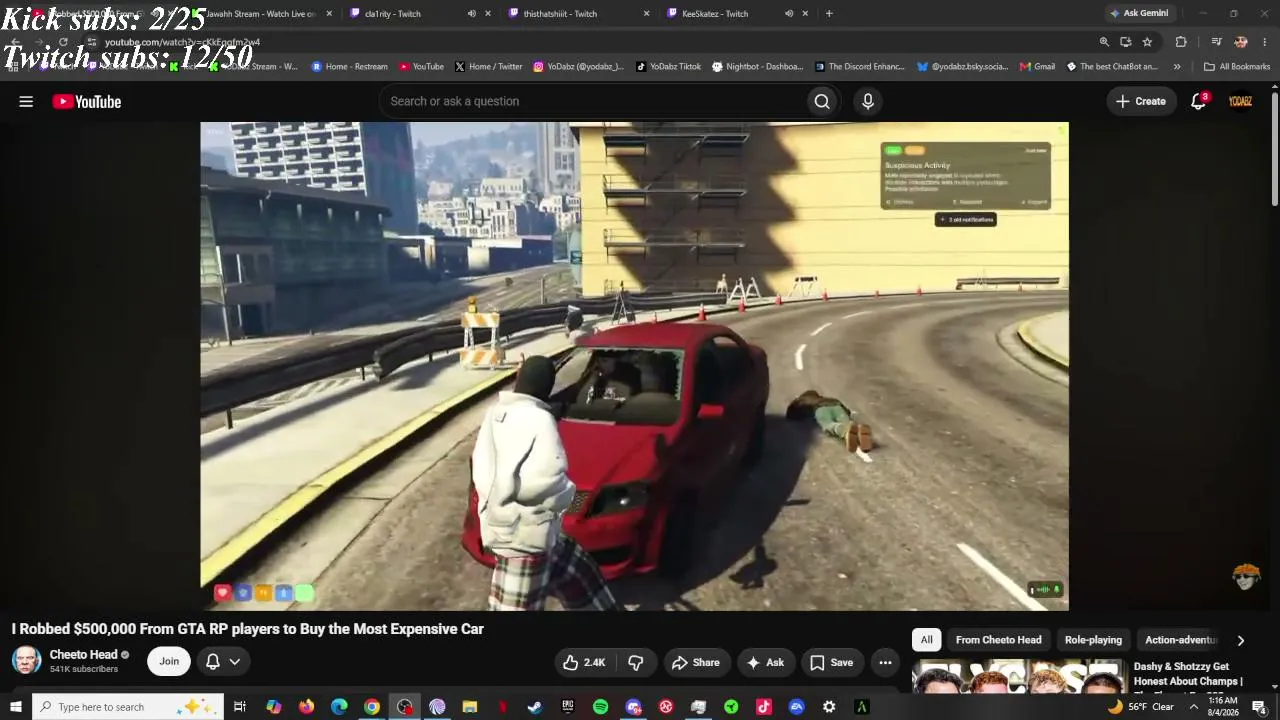1280x720 pixels.
Task: Click the Join channel button
Action: pos(169,661)
